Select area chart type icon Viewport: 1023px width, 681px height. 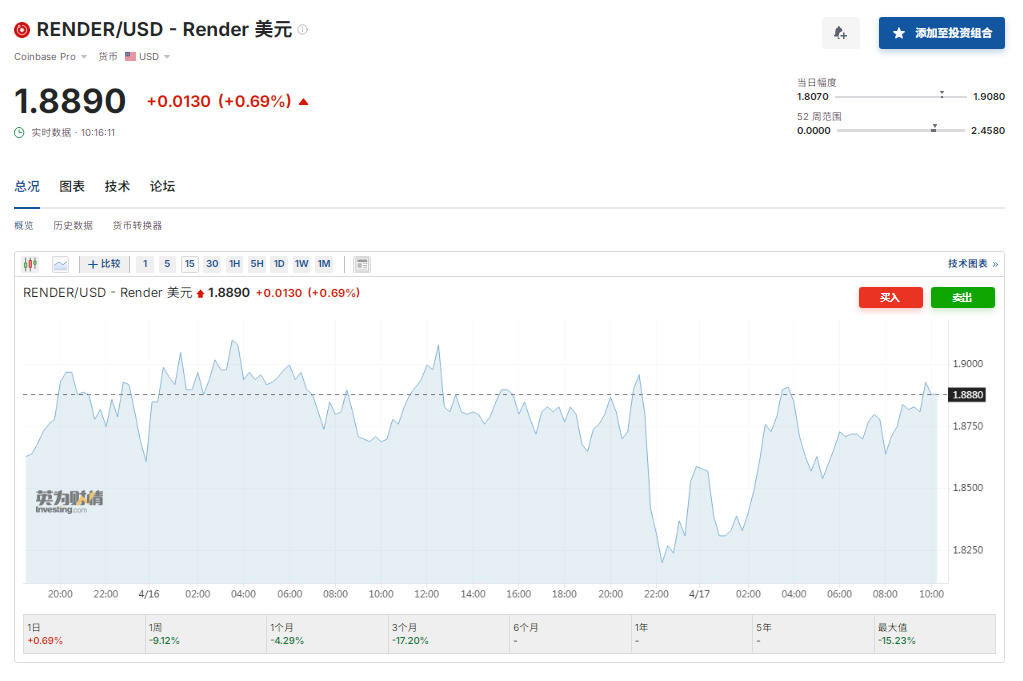tap(61, 264)
